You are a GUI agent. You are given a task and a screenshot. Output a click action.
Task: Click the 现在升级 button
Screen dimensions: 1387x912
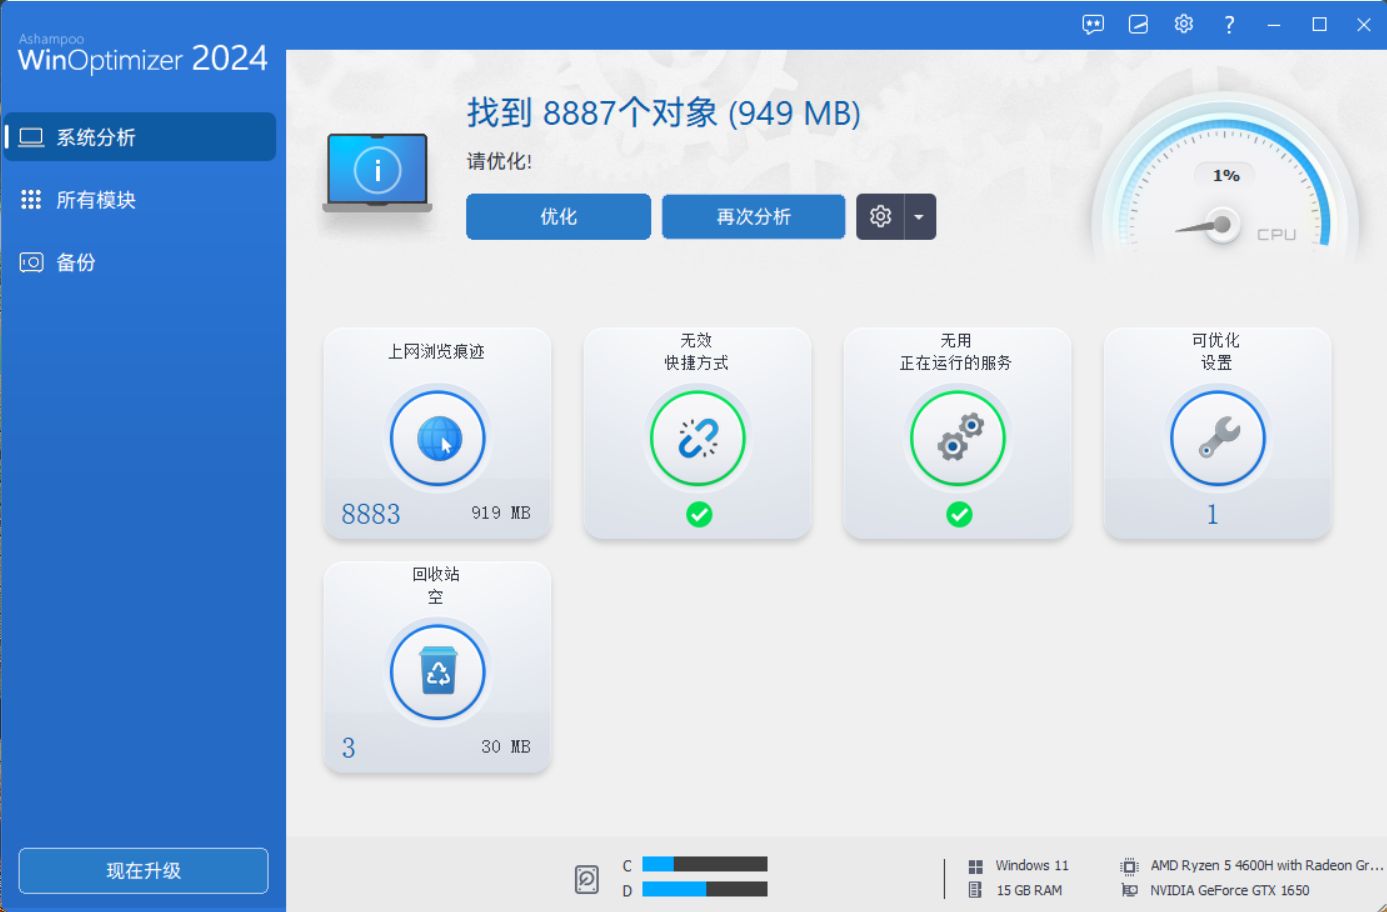click(x=143, y=871)
